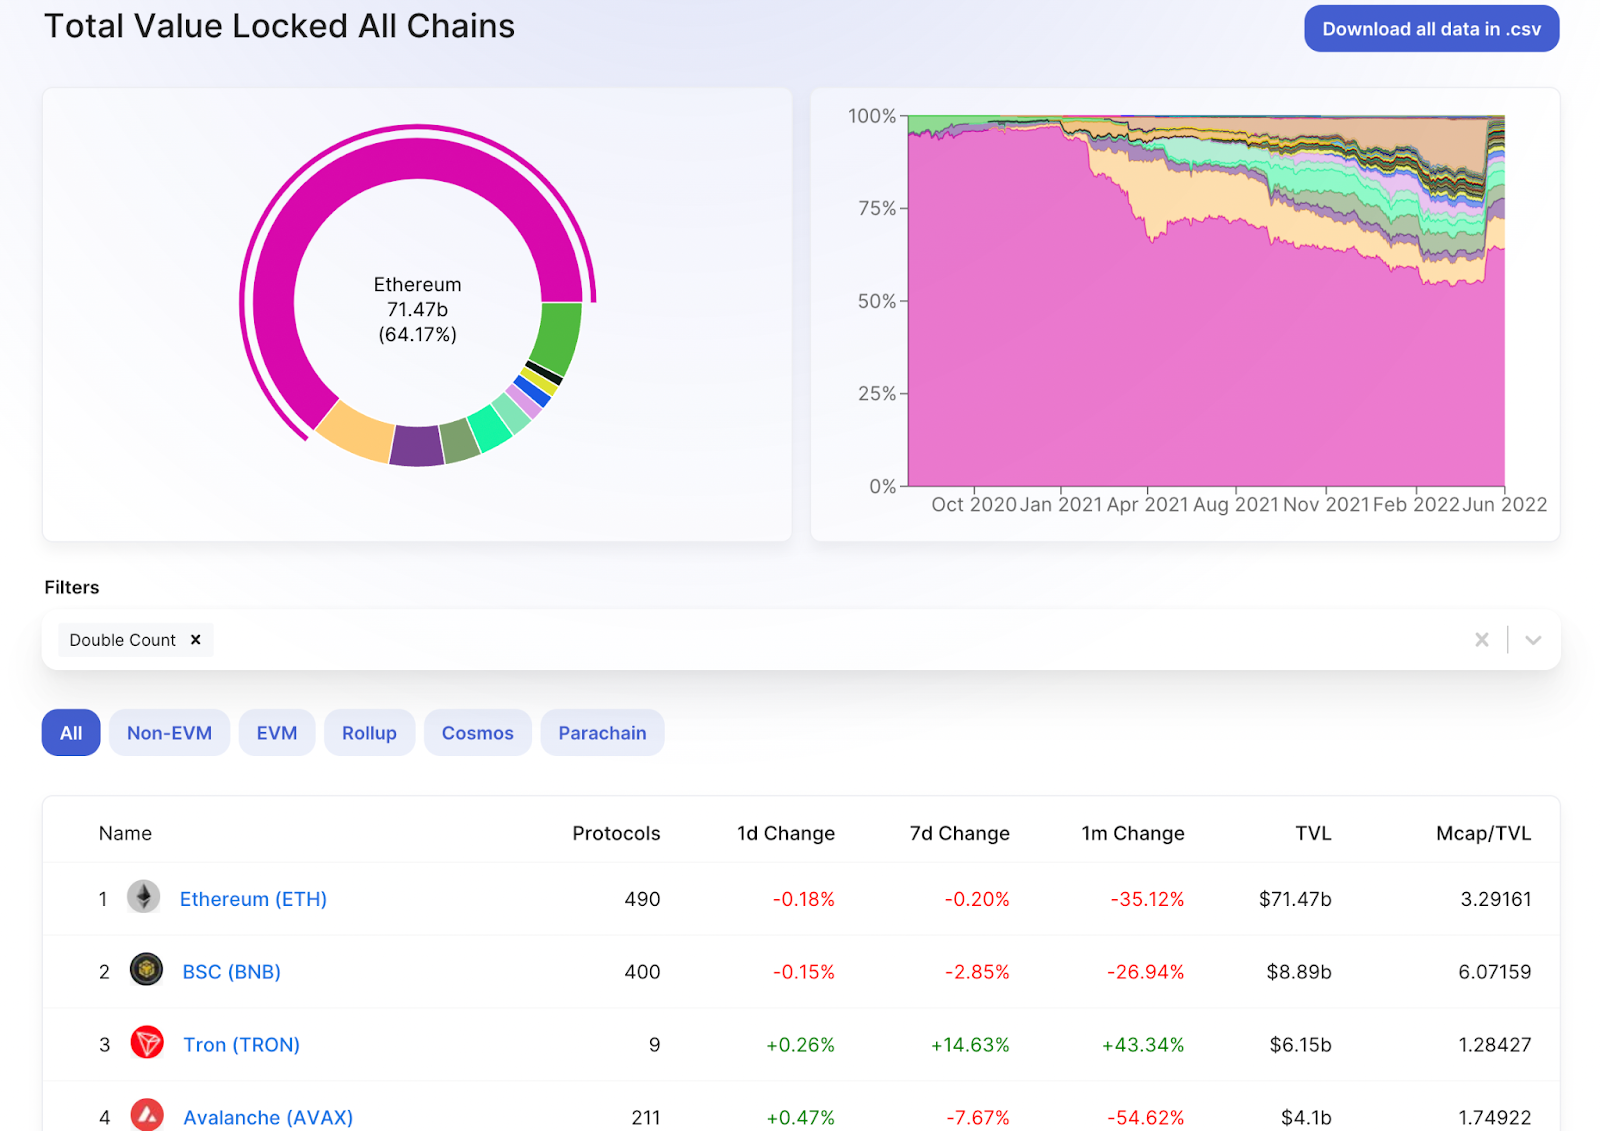
Task: Click Ethereum's Mcap/TVL value 3.29161
Action: click(1496, 899)
